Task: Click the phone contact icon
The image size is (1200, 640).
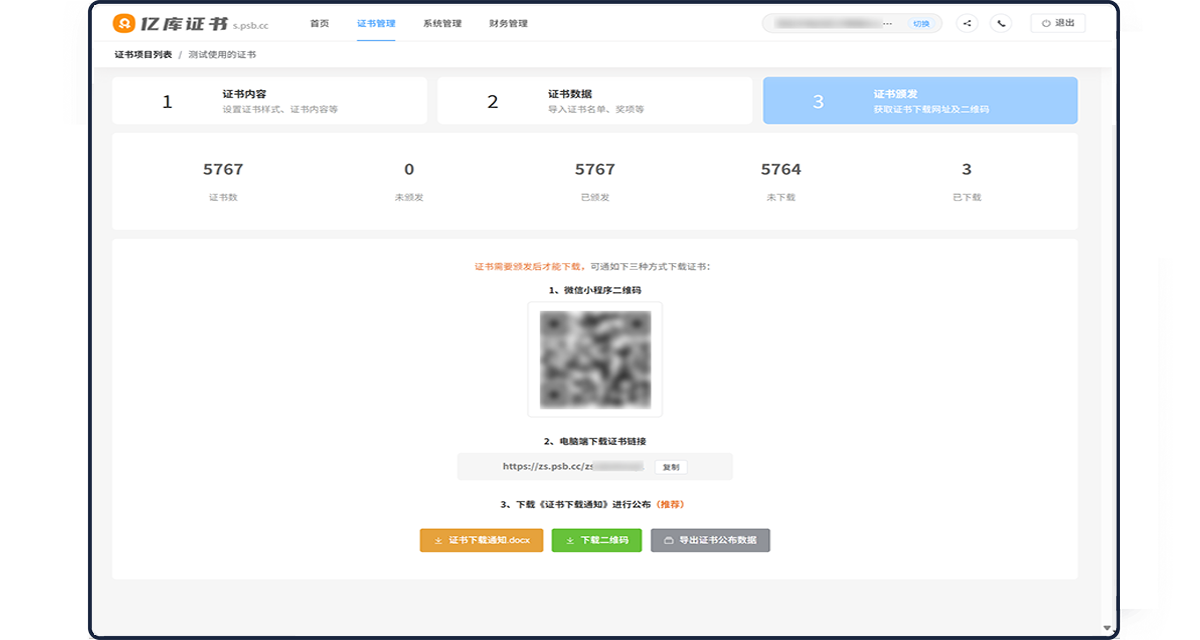Action: [1000, 23]
